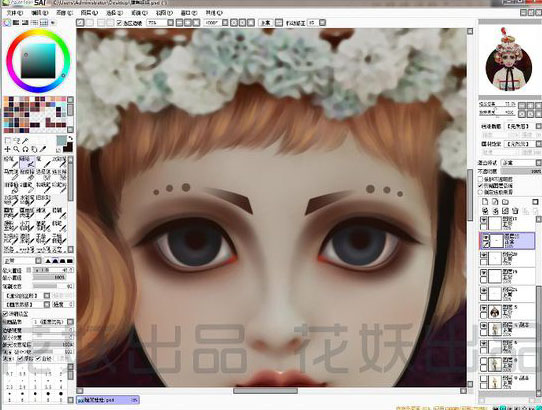Open the File menu

click(x=15, y=13)
